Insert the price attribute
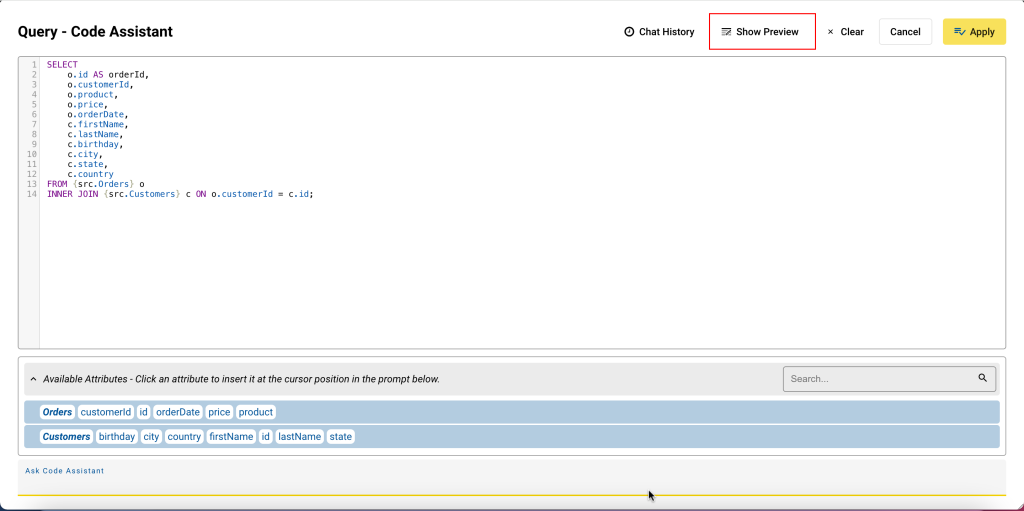The width and height of the screenshot is (1024, 511). coord(219,412)
